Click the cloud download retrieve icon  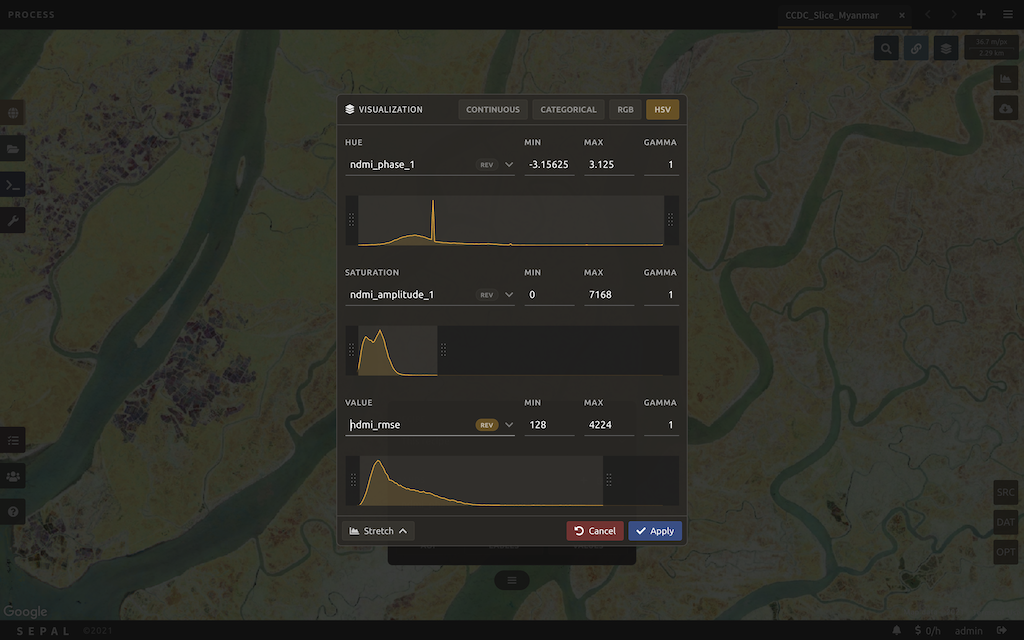tap(1005, 109)
